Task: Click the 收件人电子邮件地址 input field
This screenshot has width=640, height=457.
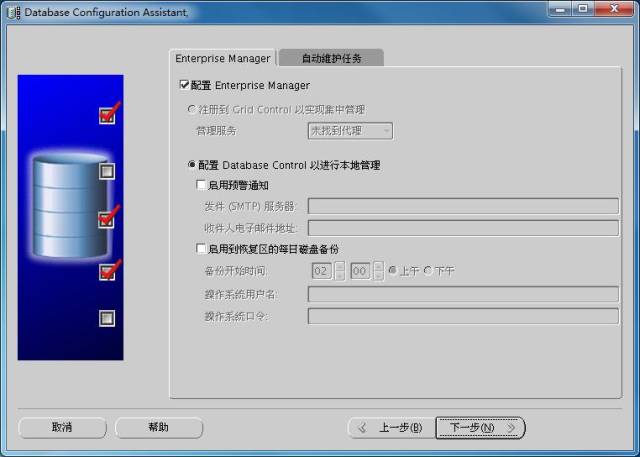Action: point(463,228)
